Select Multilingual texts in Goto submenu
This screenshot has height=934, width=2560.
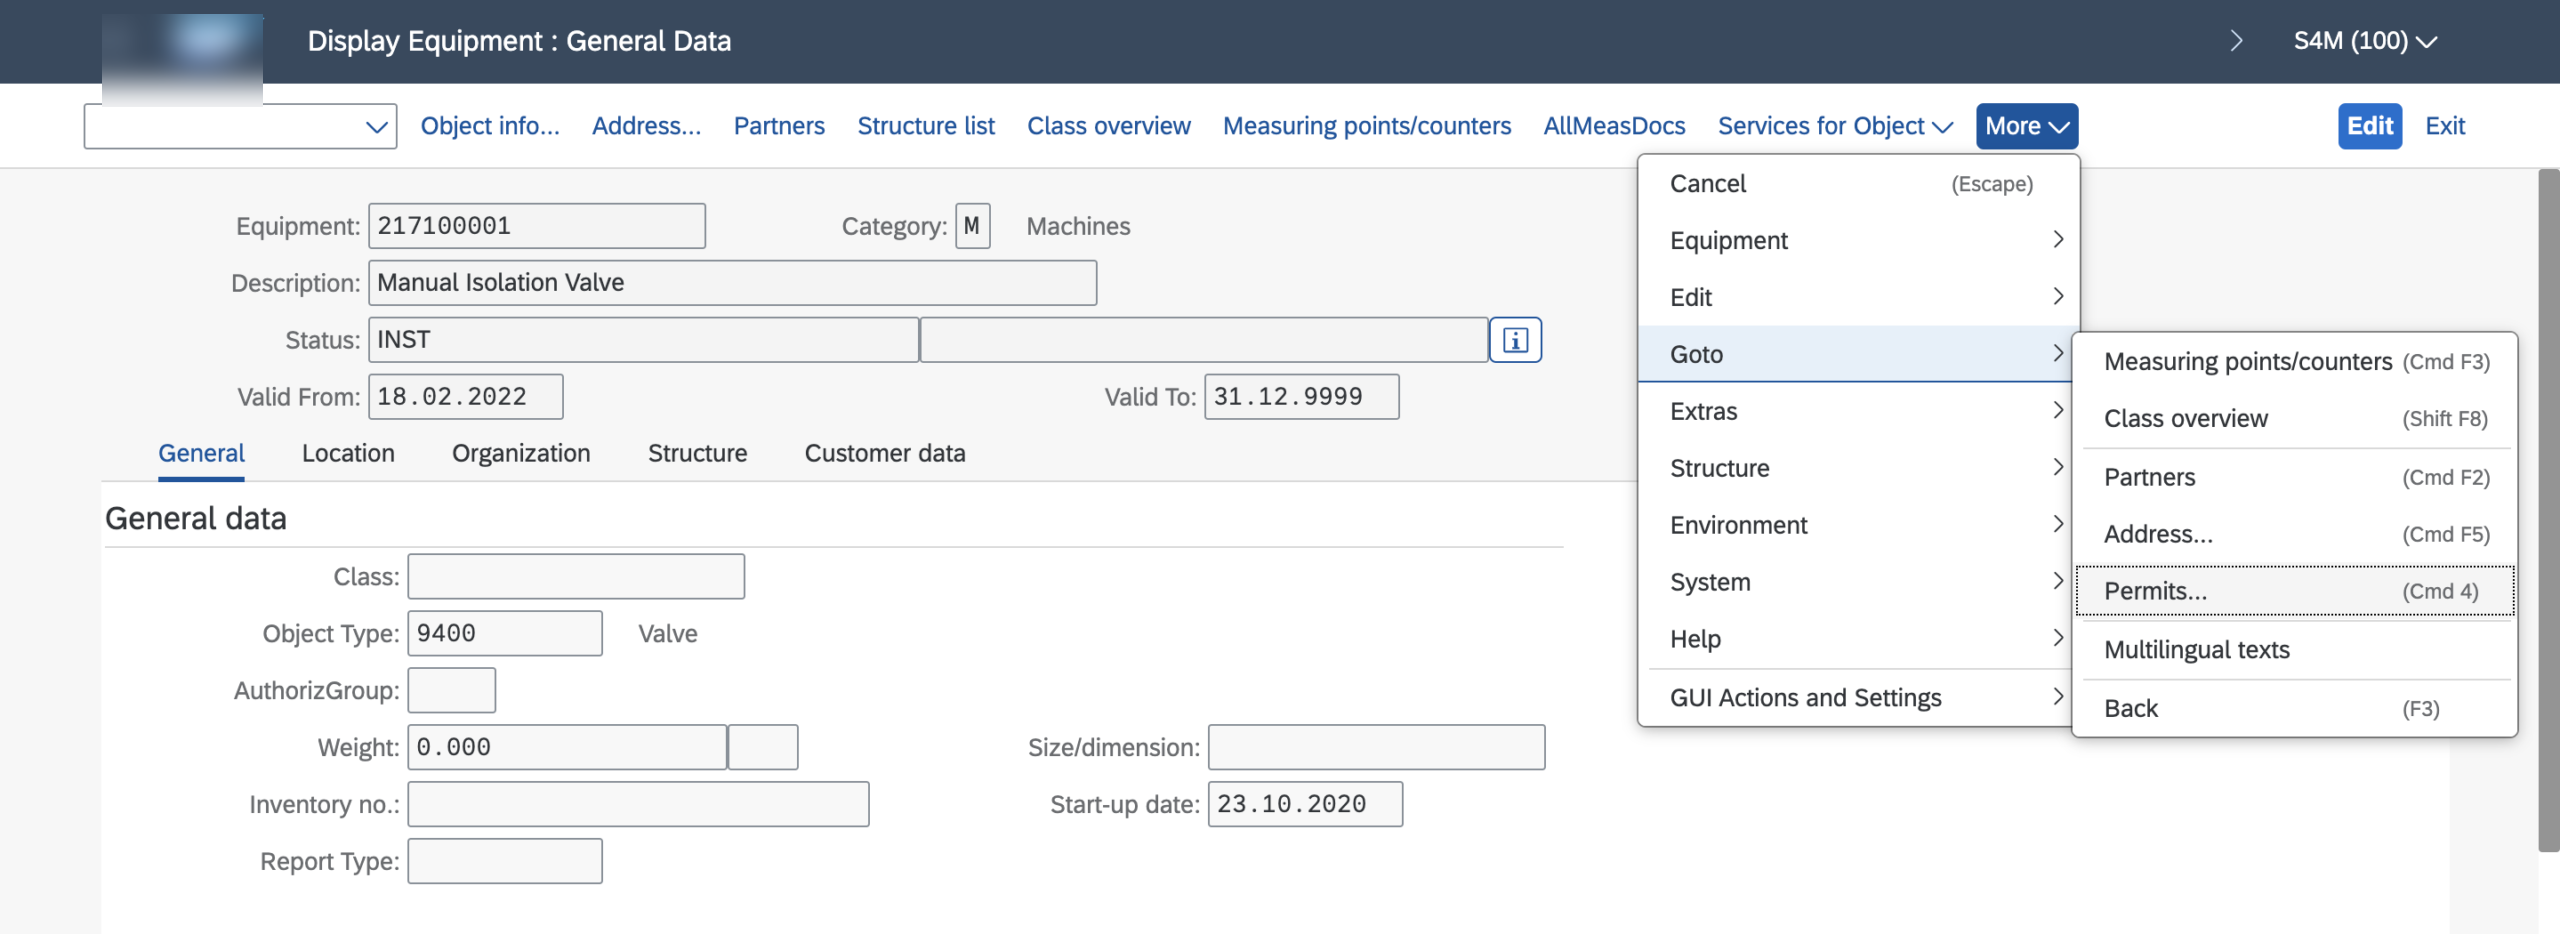coord(2295,650)
